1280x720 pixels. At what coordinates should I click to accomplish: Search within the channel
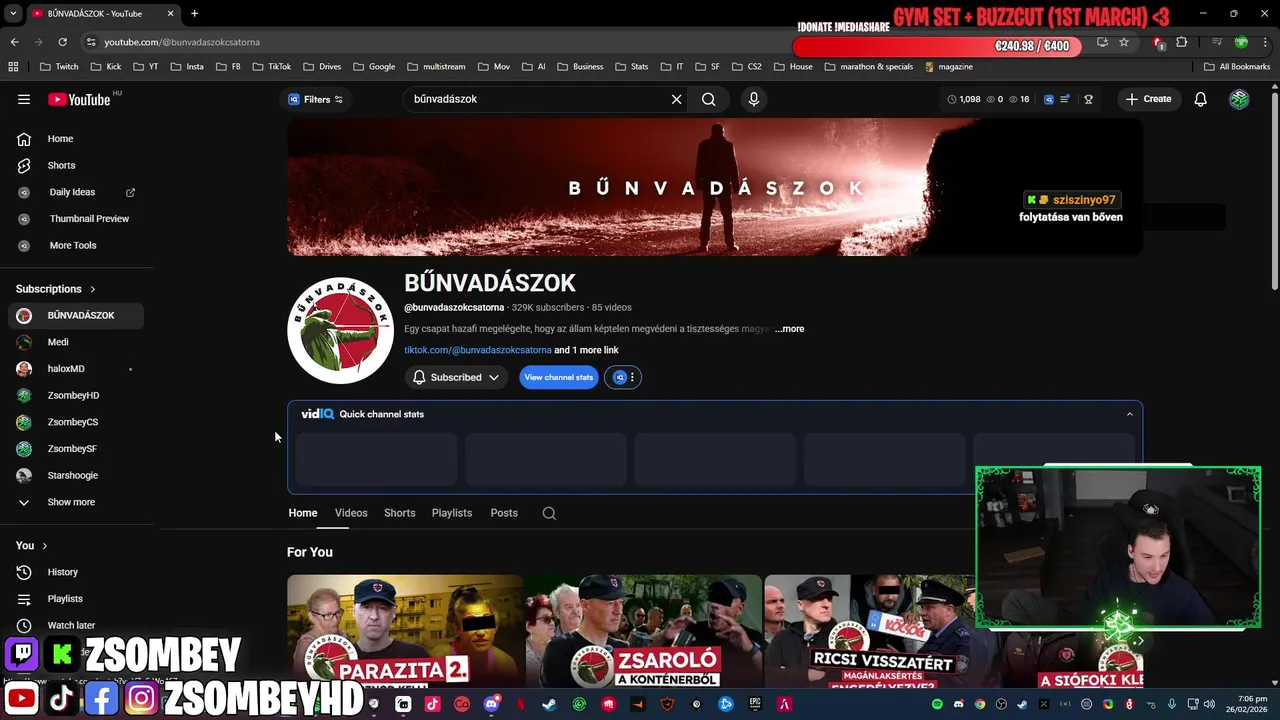[549, 513]
